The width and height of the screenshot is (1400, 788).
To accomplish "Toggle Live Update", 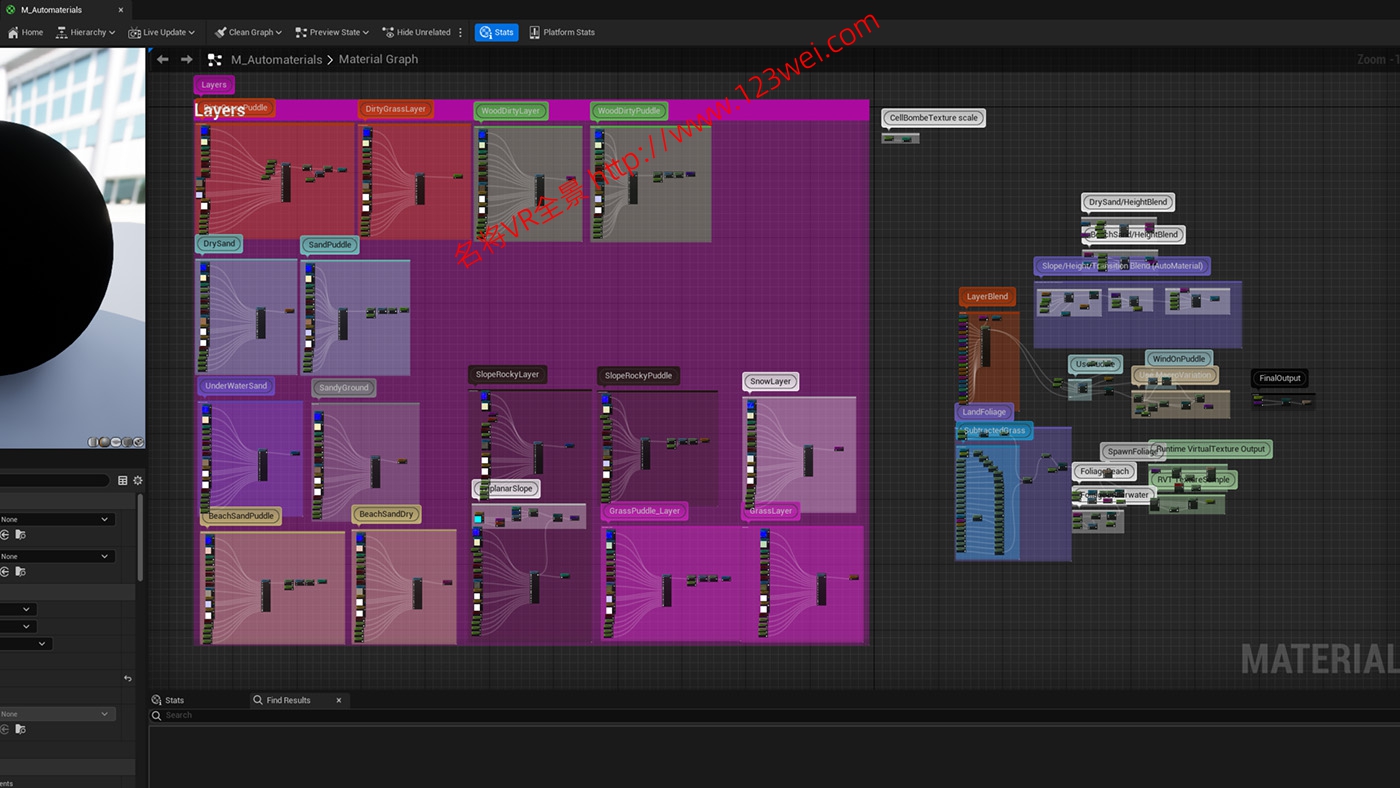I will 161,32.
